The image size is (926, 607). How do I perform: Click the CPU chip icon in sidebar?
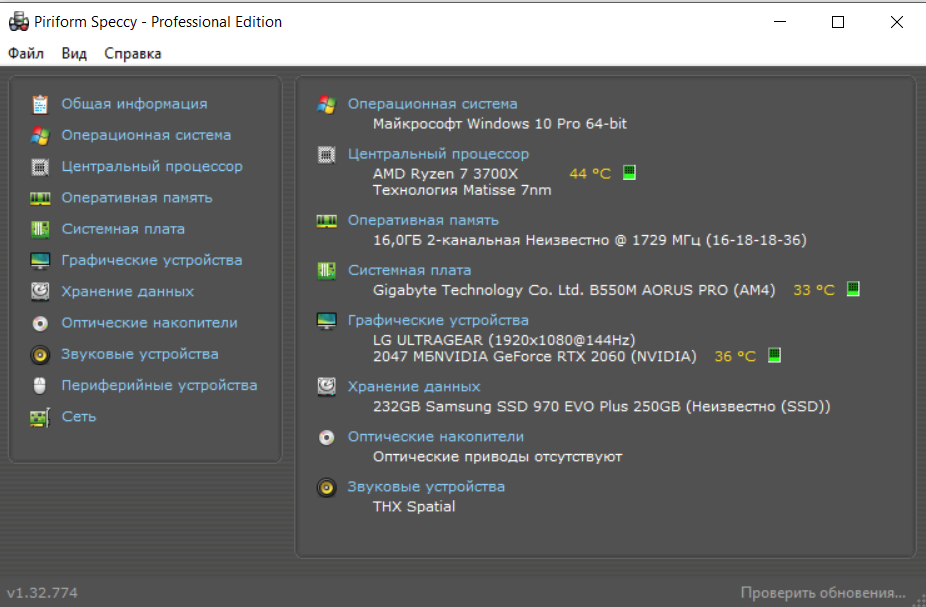pyautogui.click(x=40, y=167)
